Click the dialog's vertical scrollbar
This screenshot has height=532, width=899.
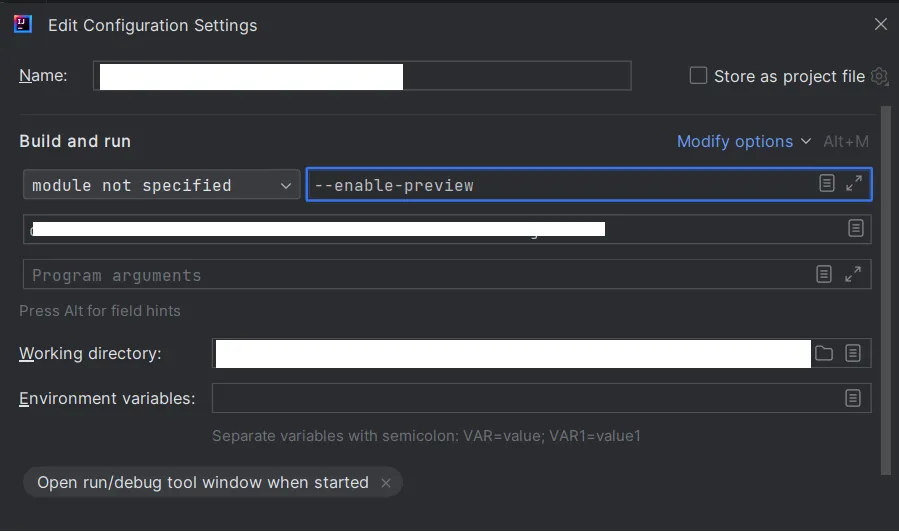click(885, 290)
